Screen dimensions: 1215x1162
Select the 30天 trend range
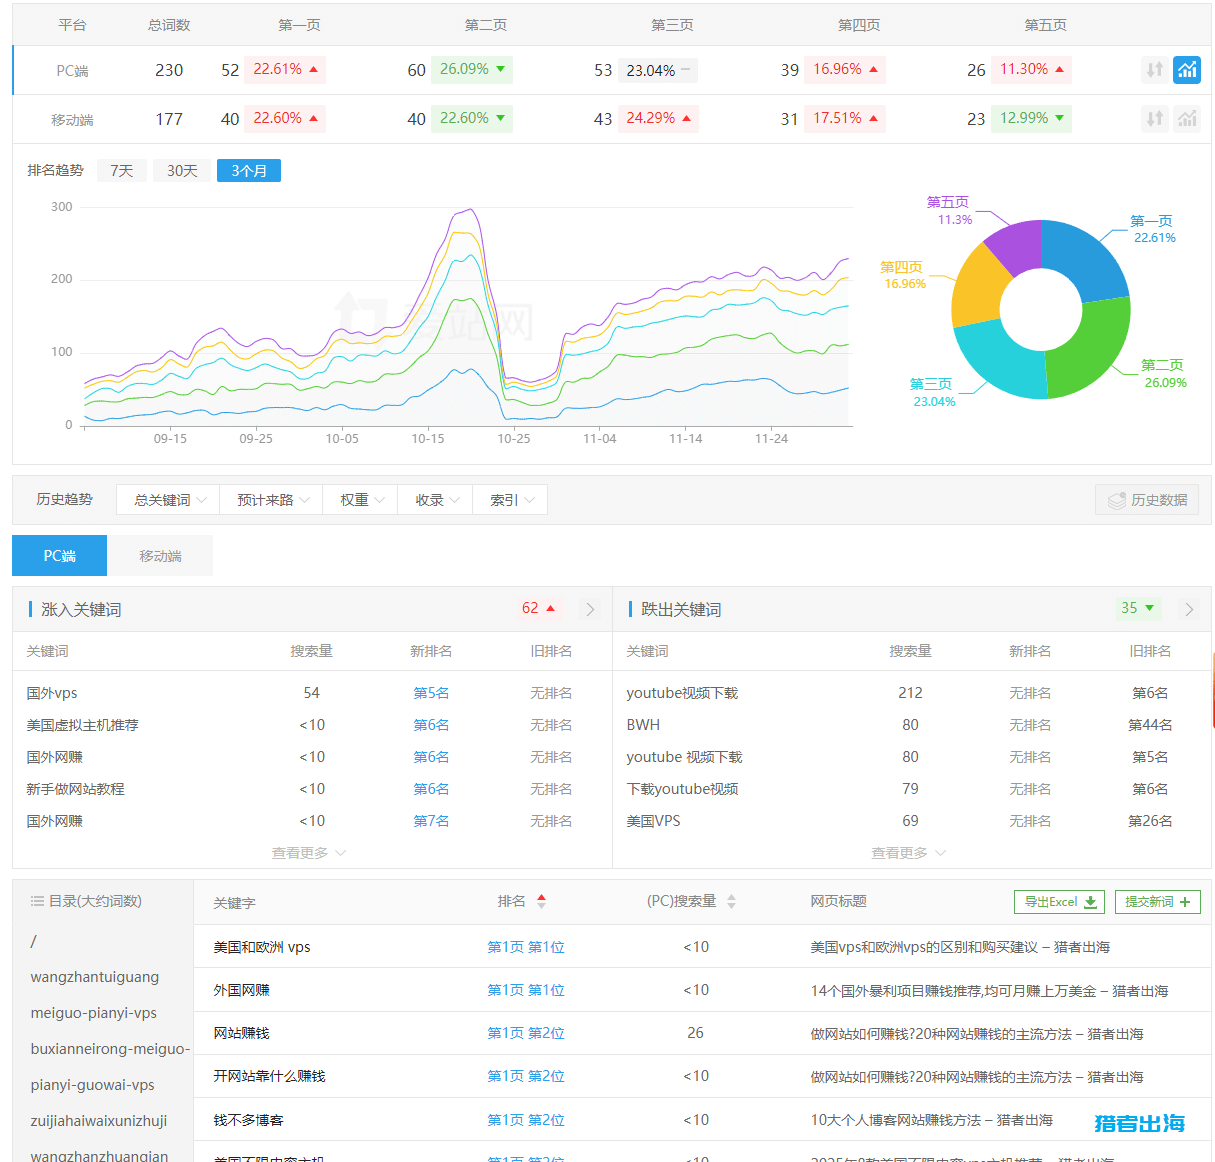tap(182, 171)
